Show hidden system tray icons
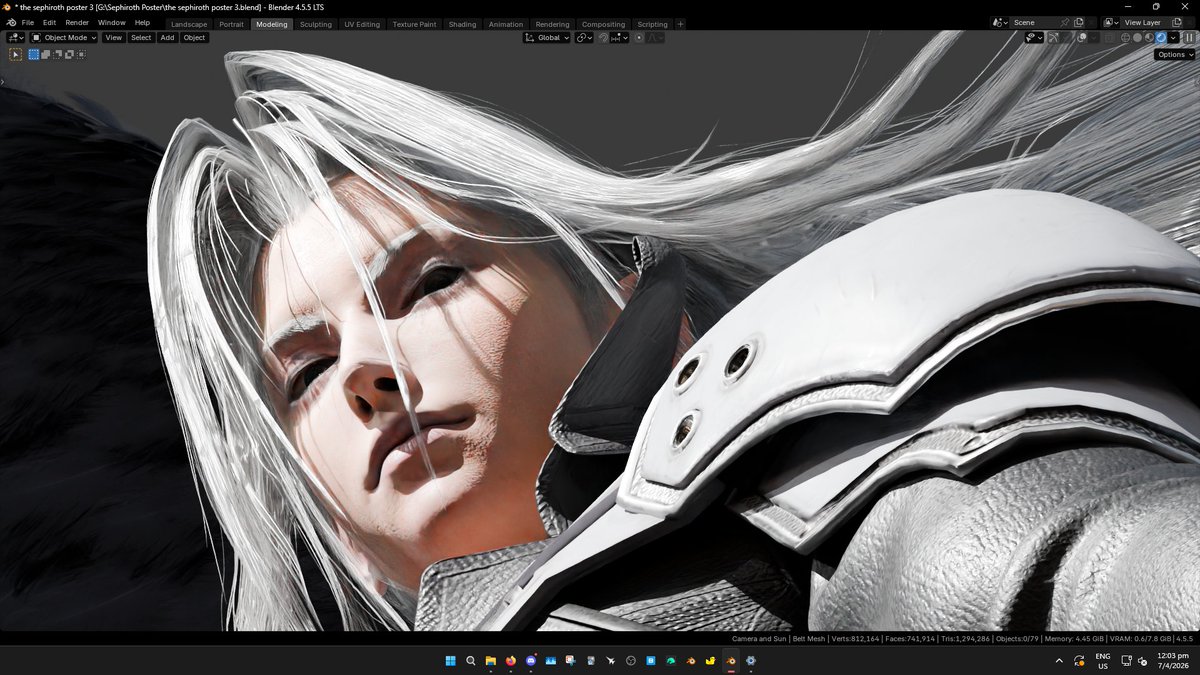 coord(1059,661)
